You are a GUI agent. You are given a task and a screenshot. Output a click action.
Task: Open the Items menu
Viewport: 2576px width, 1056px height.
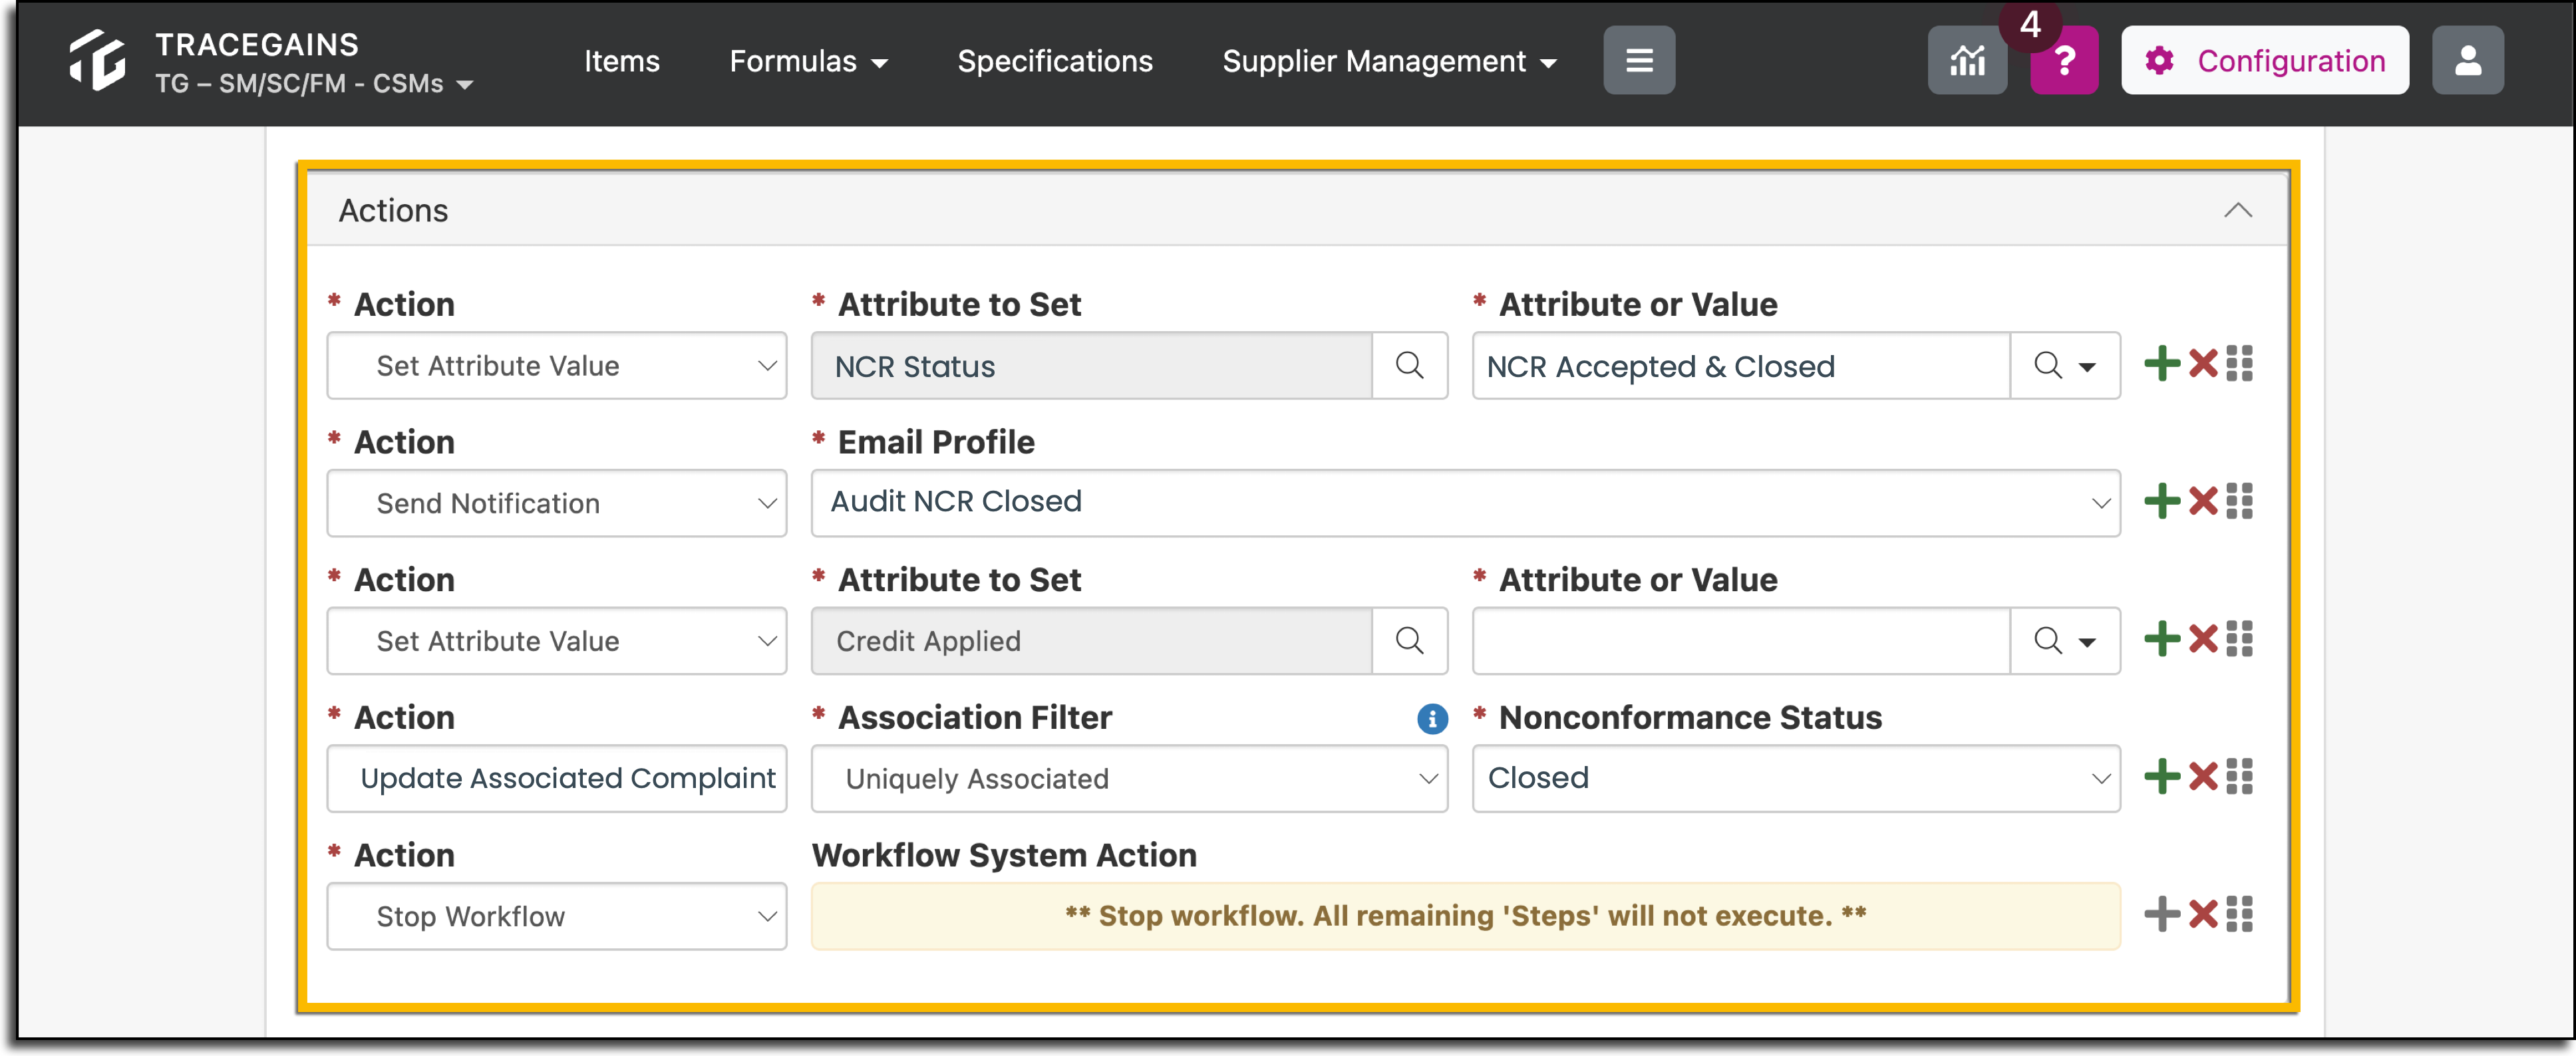622,61
